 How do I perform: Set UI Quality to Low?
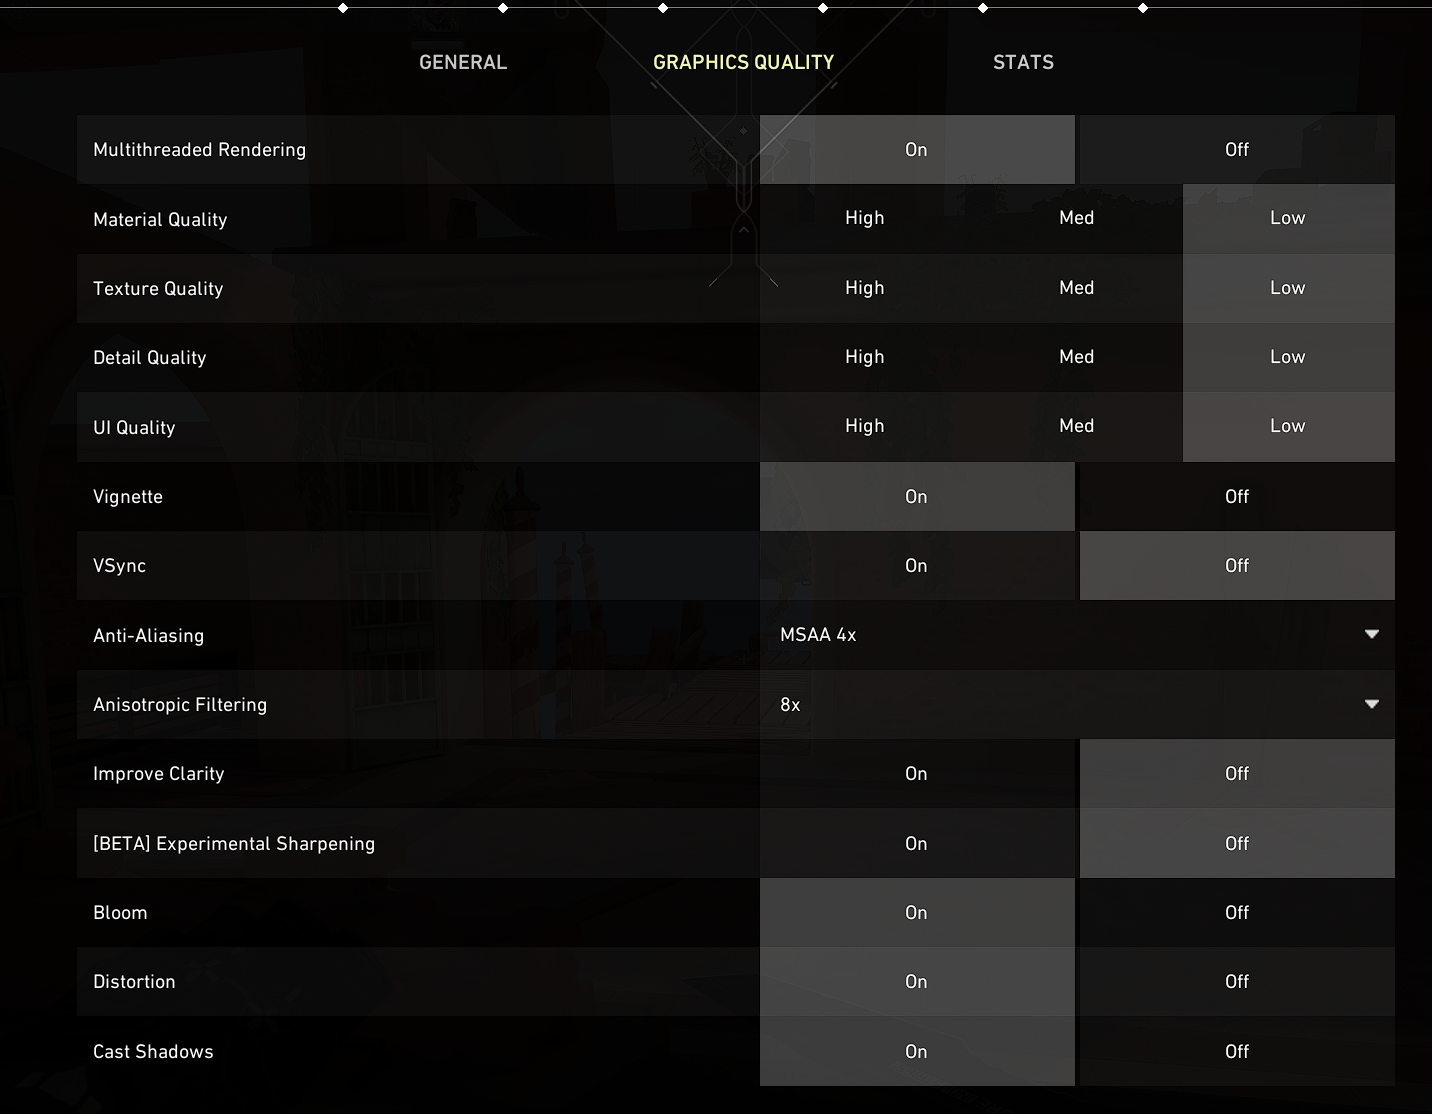[x=1289, y=426]
